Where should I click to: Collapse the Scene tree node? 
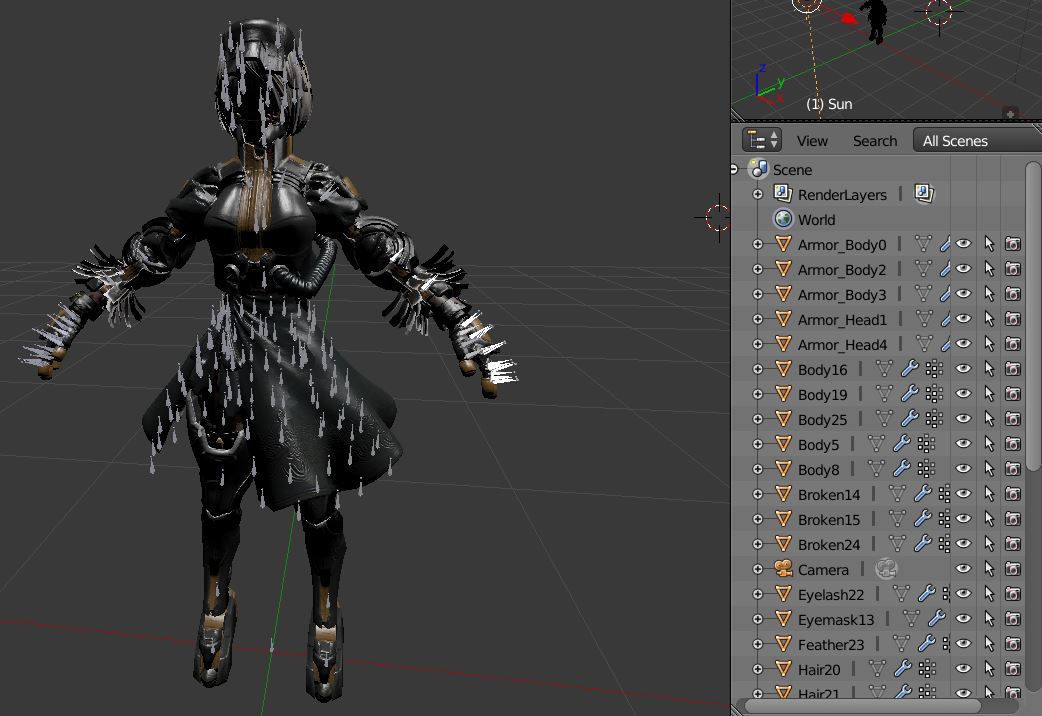pyautogui.click(x=734, y=170)
